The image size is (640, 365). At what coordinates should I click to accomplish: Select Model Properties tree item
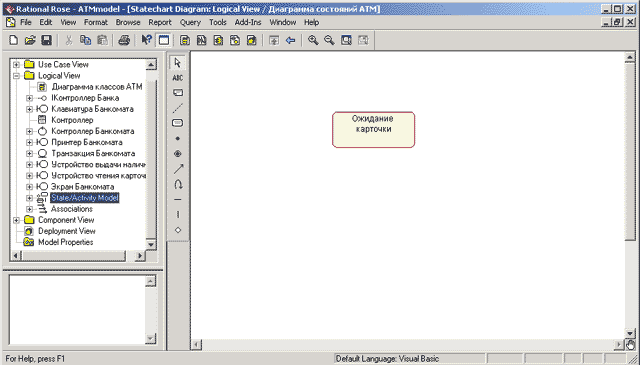tap(65, 242)
